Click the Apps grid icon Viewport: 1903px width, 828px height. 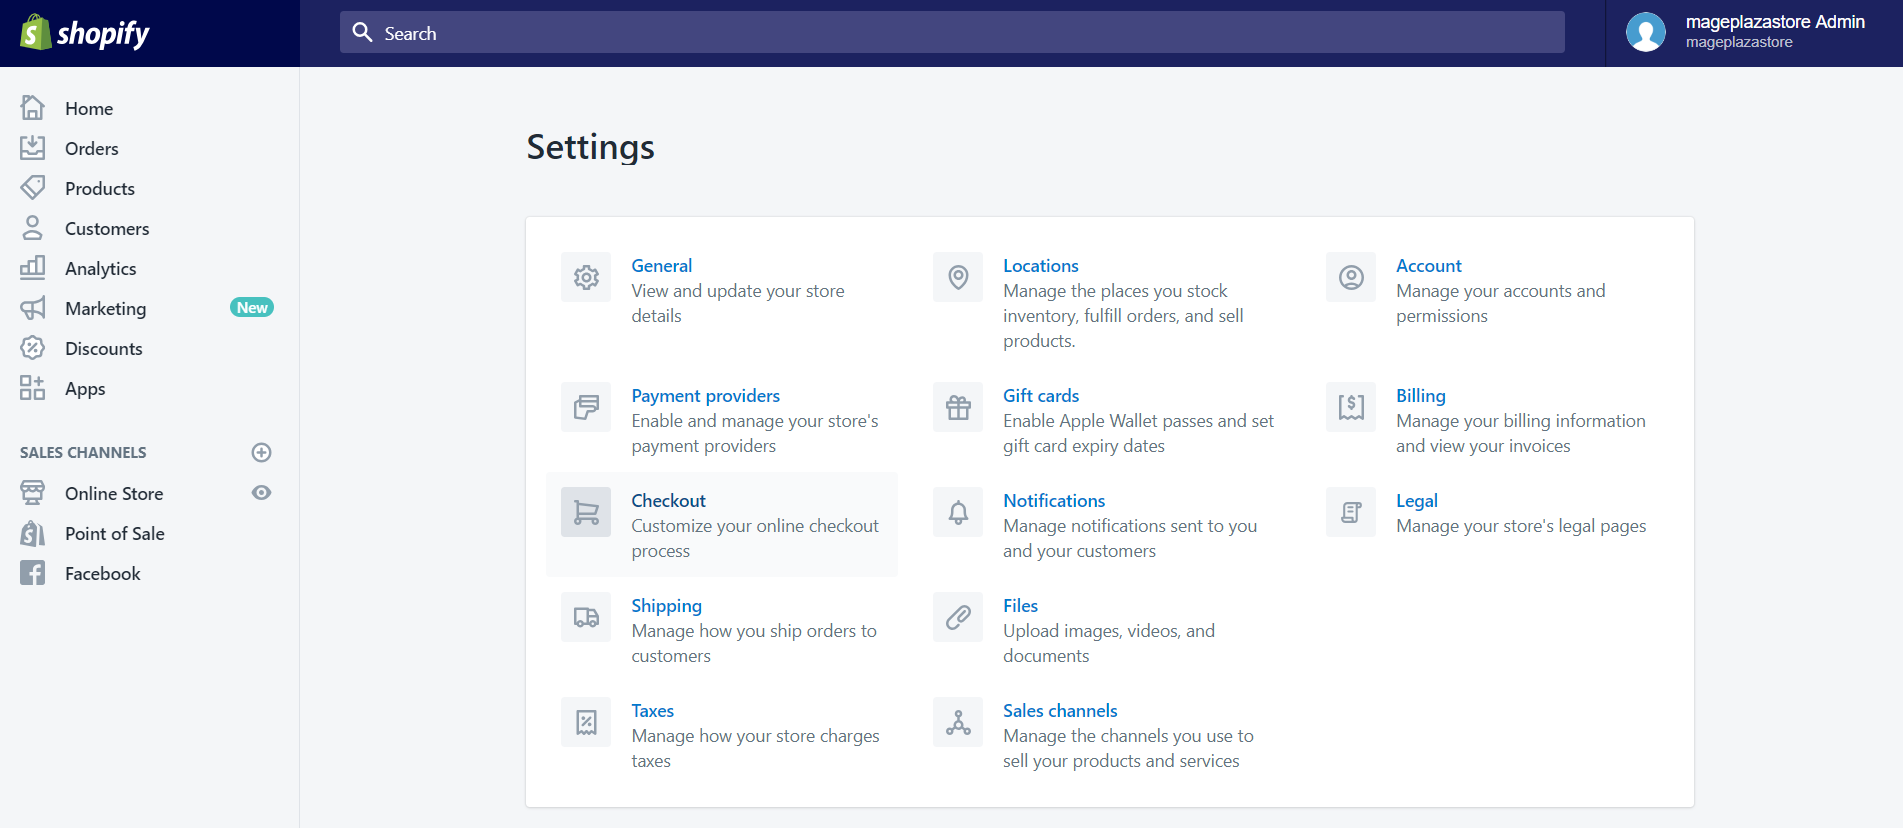32,388
